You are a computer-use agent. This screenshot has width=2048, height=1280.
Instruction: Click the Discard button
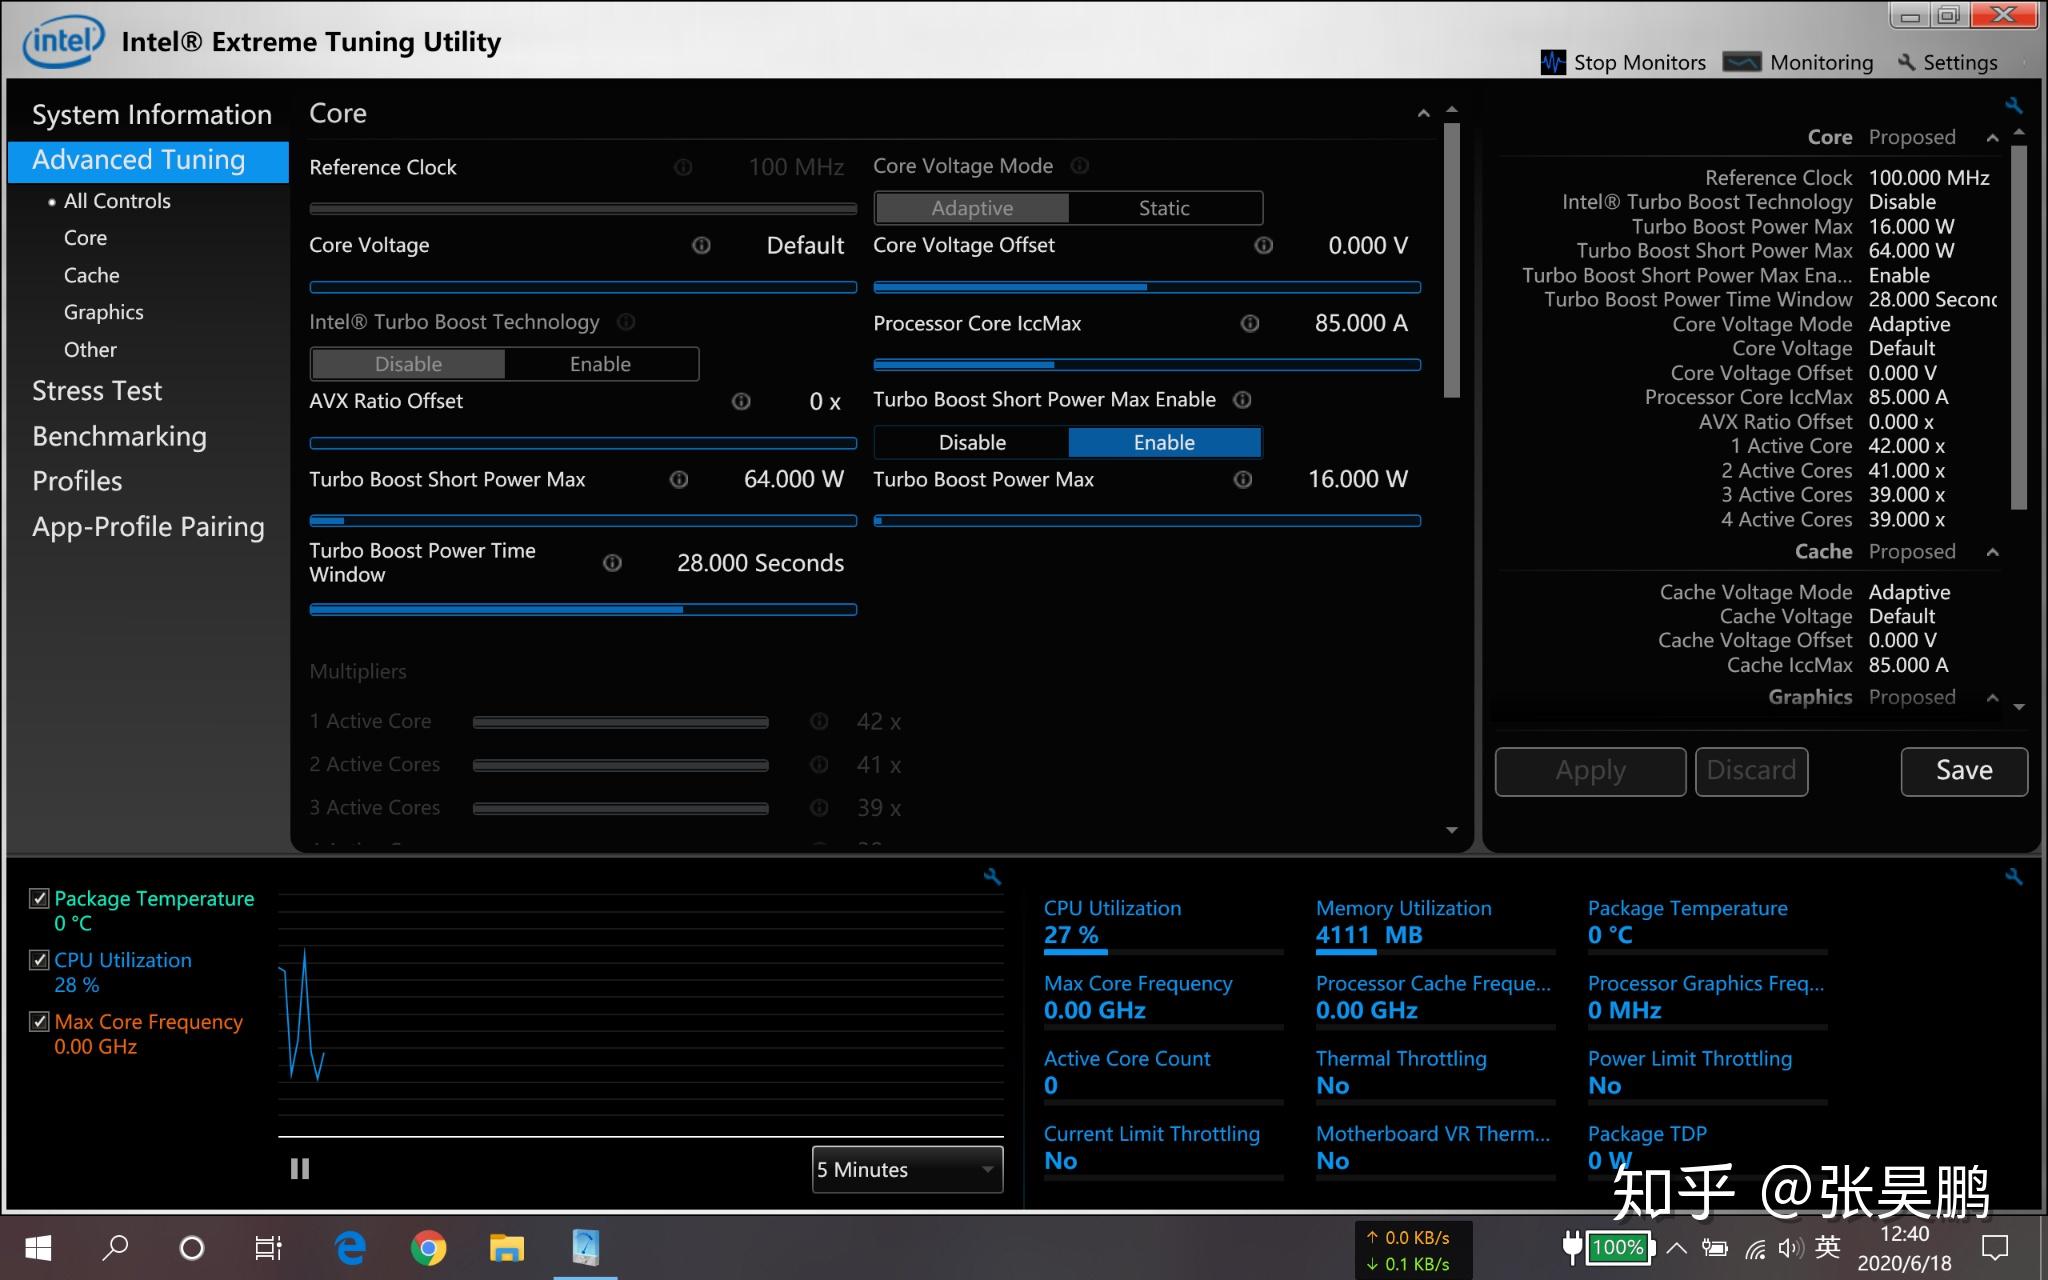click(1751, 771)
